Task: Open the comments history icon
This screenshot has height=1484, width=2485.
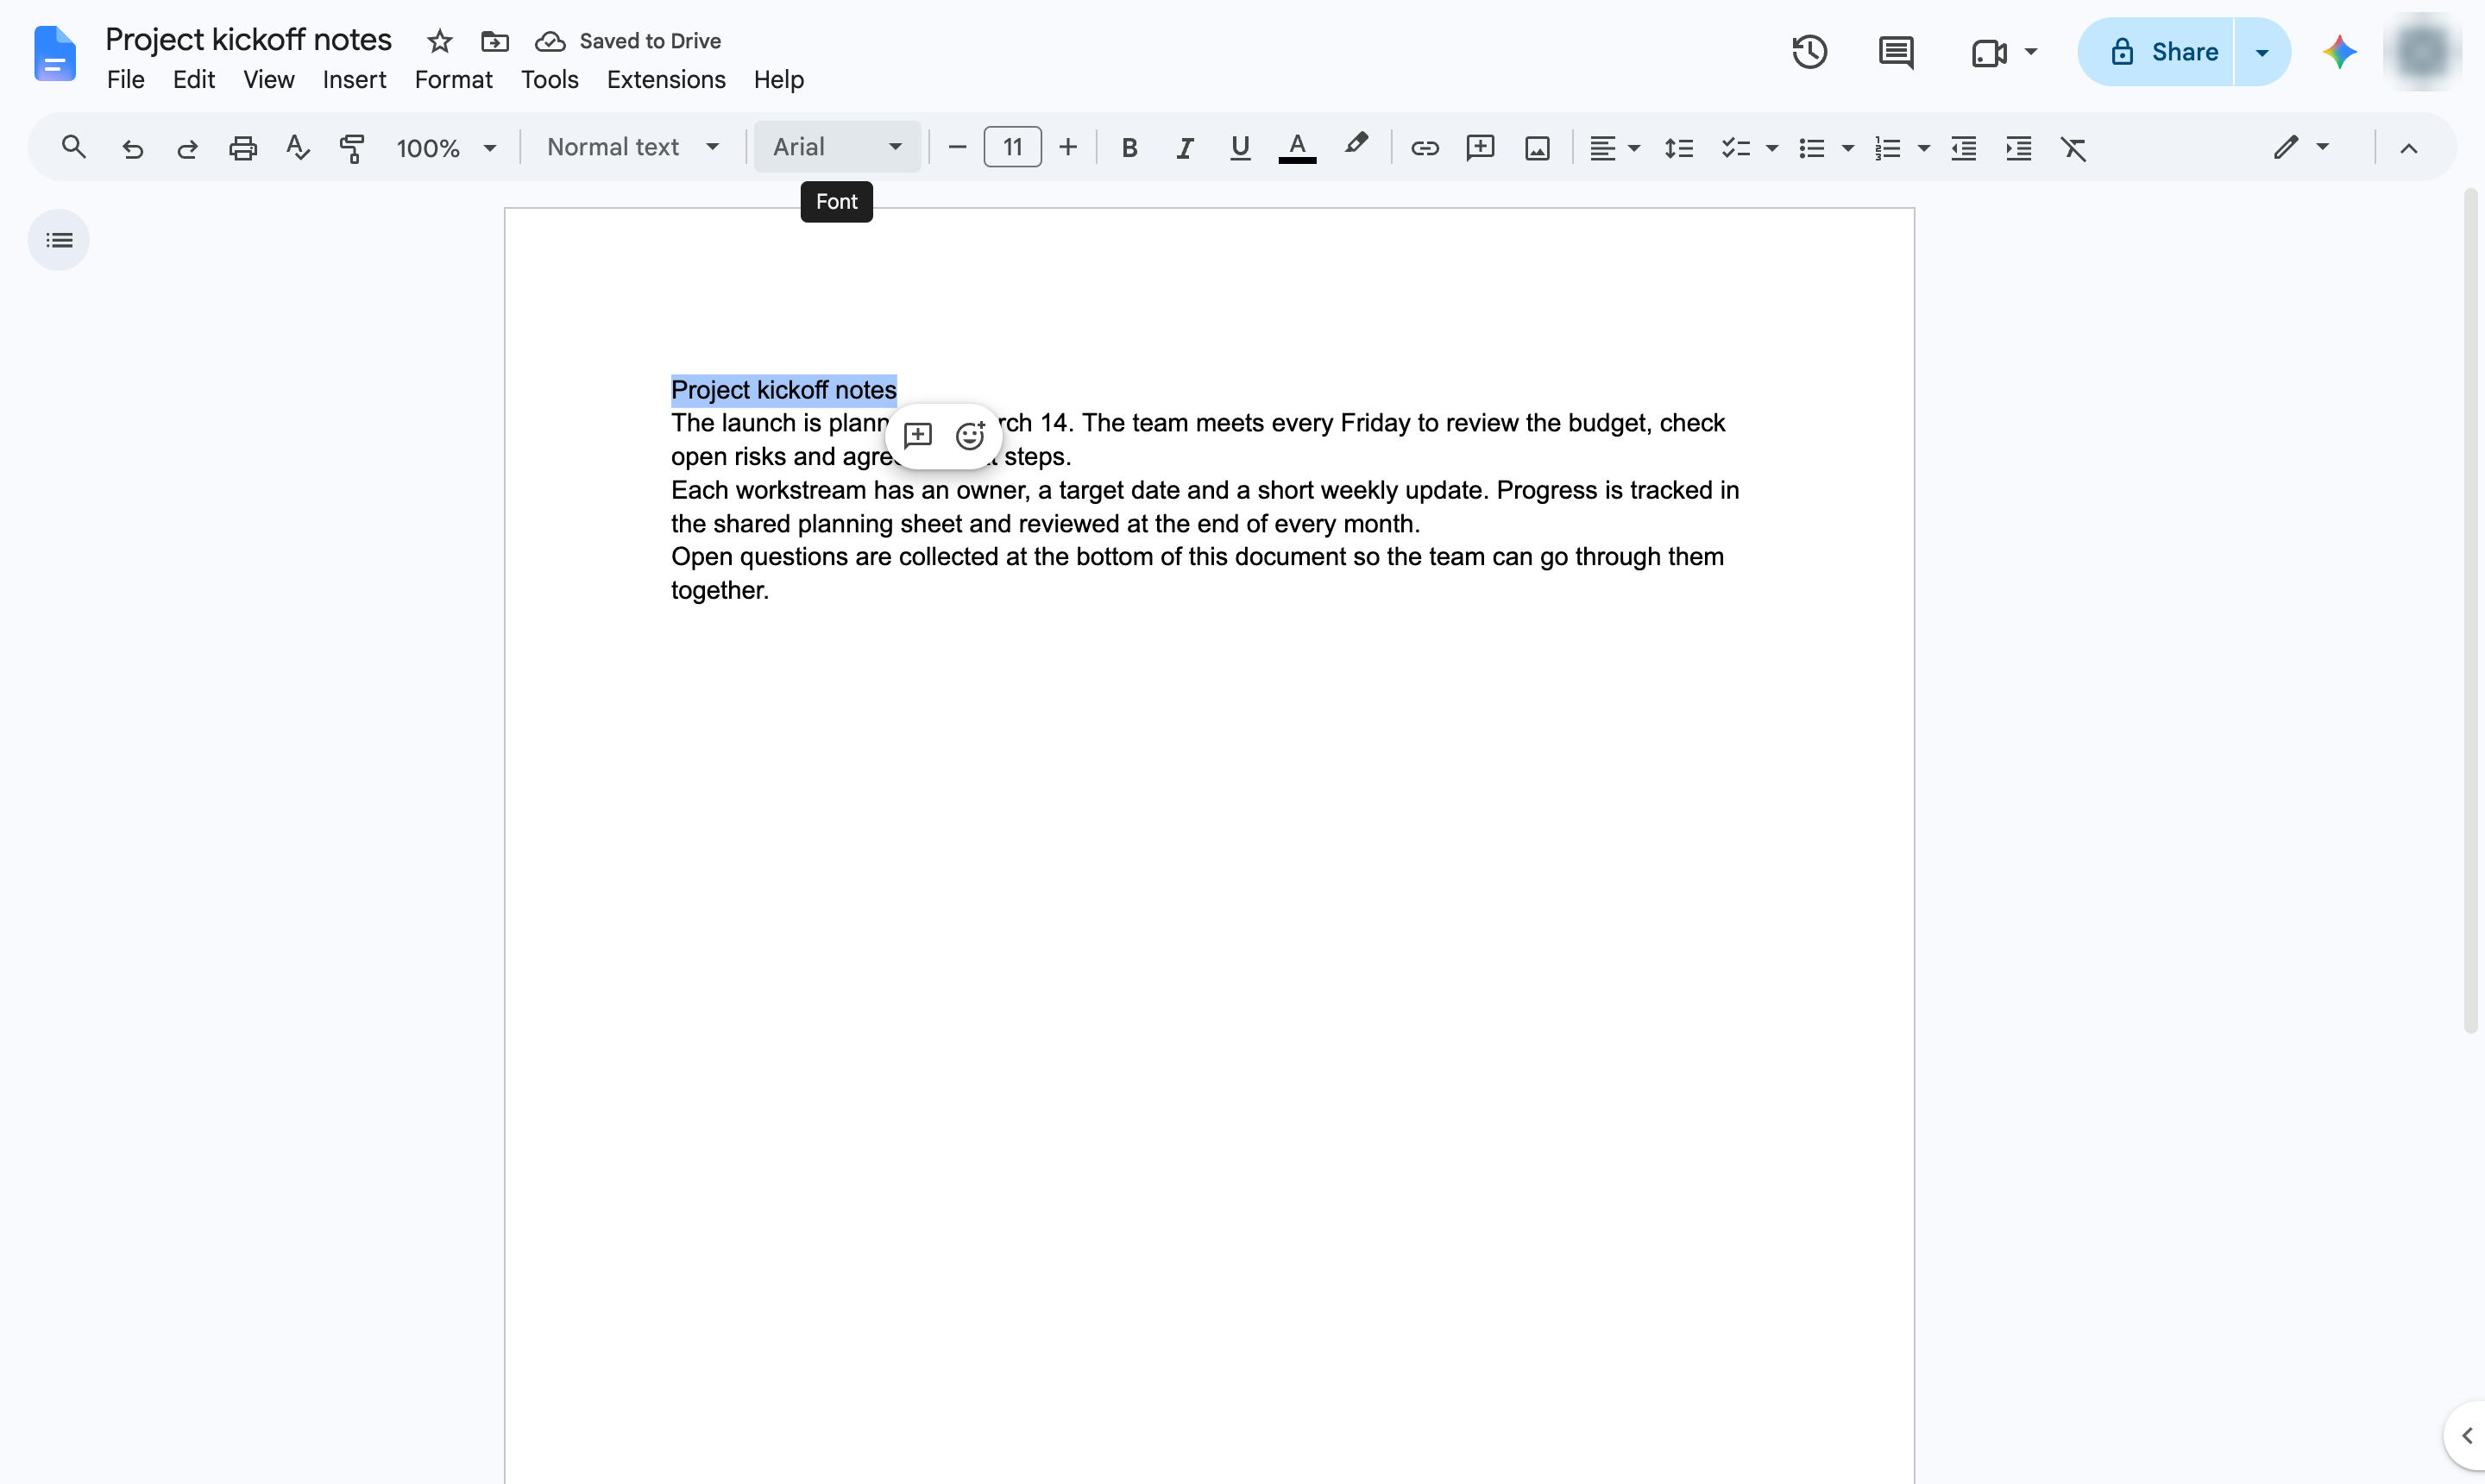Action: 1896,52
